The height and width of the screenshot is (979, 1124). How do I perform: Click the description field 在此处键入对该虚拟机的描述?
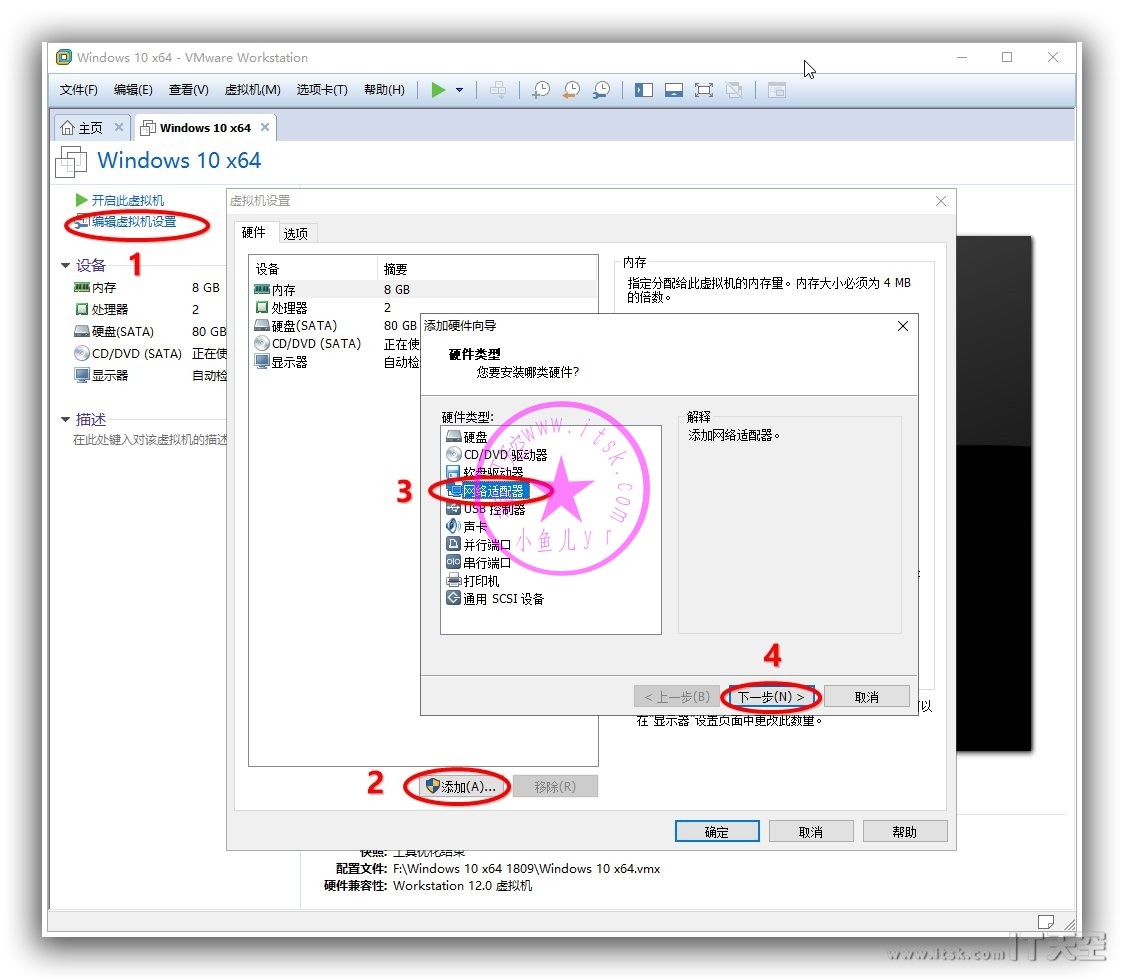click(x=150, y=439)
